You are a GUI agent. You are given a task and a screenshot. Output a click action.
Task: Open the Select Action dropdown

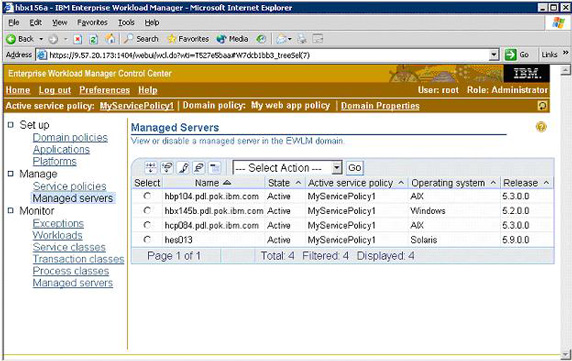pos(287,168)
